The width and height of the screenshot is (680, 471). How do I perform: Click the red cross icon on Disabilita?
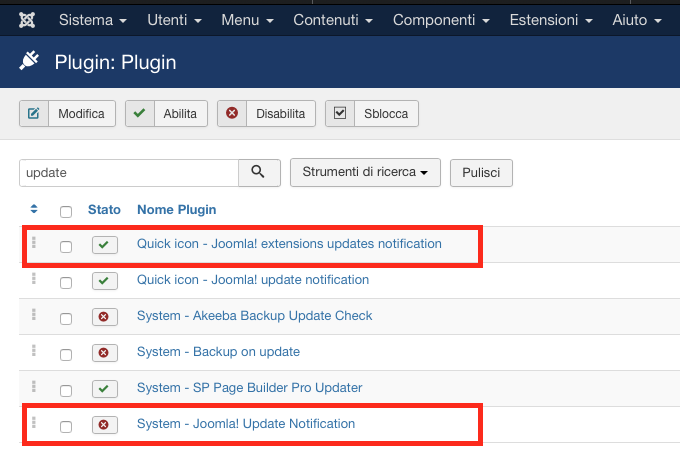coord(232,113)
